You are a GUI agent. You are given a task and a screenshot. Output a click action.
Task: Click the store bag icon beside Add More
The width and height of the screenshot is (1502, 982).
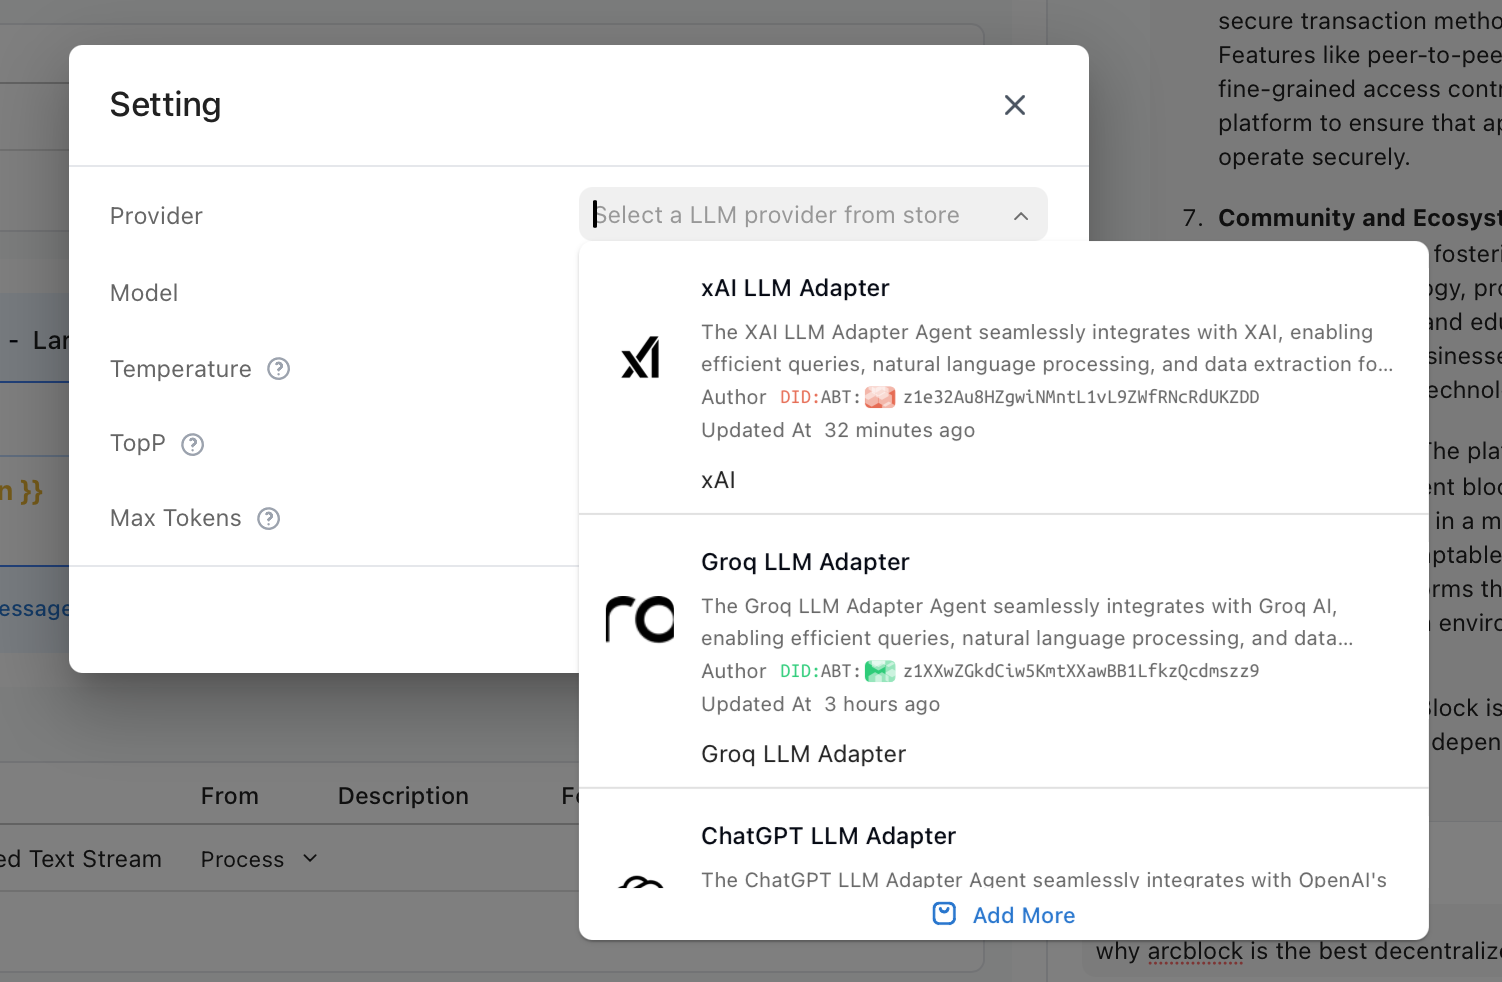944,914
